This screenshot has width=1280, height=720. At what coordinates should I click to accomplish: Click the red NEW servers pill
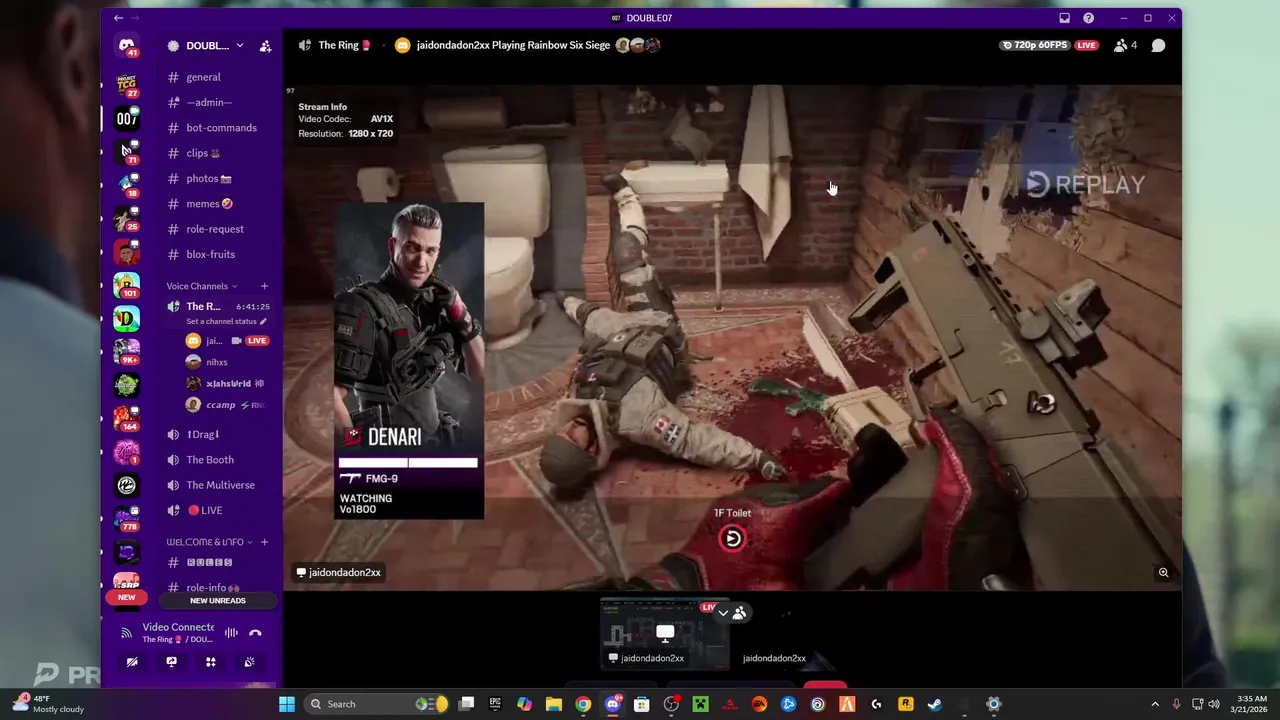[x=126, y=597]
